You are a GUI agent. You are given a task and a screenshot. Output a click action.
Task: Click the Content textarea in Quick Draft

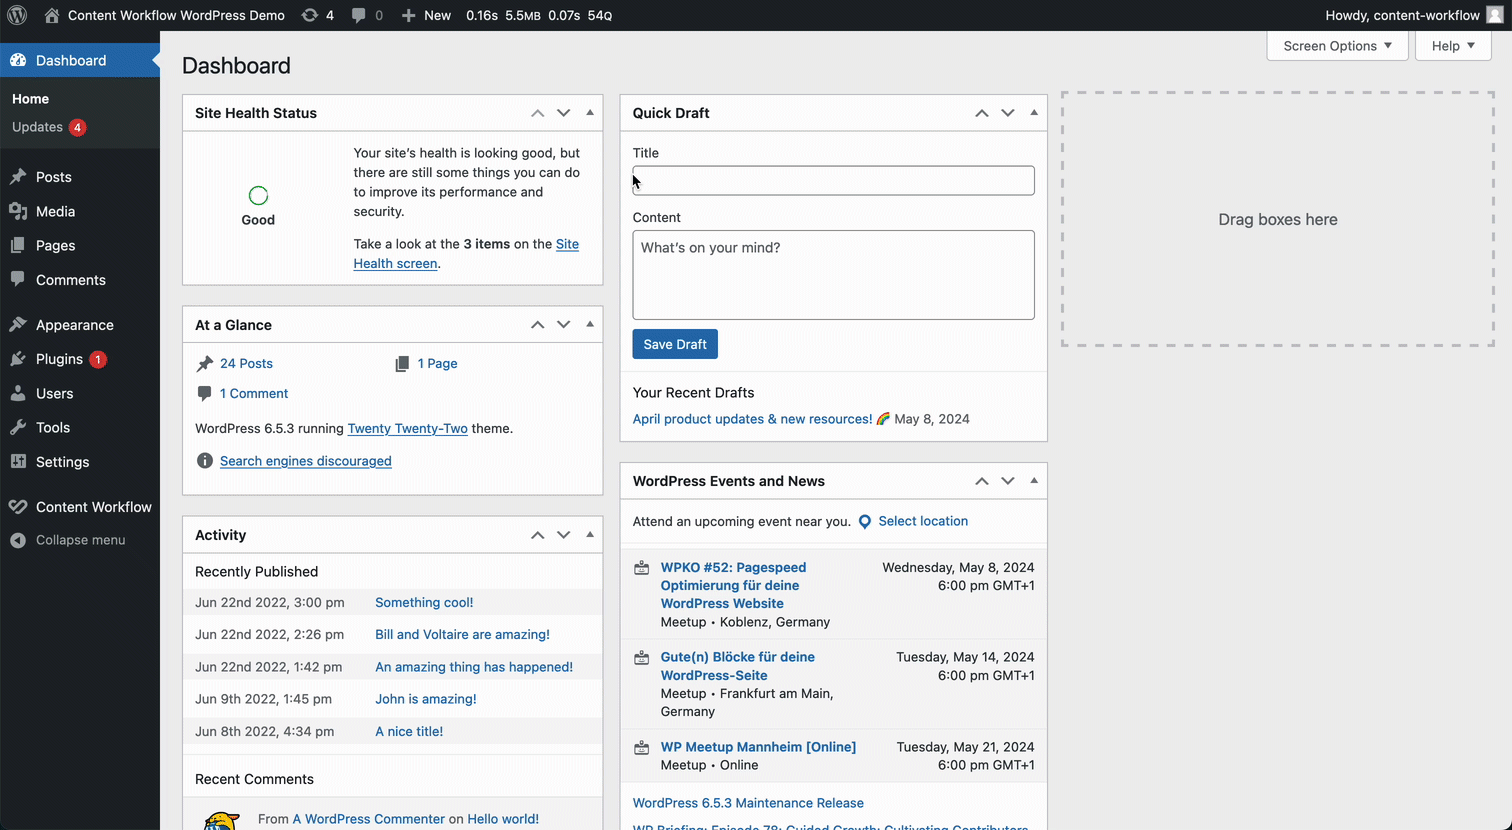[x=833, y=275]
